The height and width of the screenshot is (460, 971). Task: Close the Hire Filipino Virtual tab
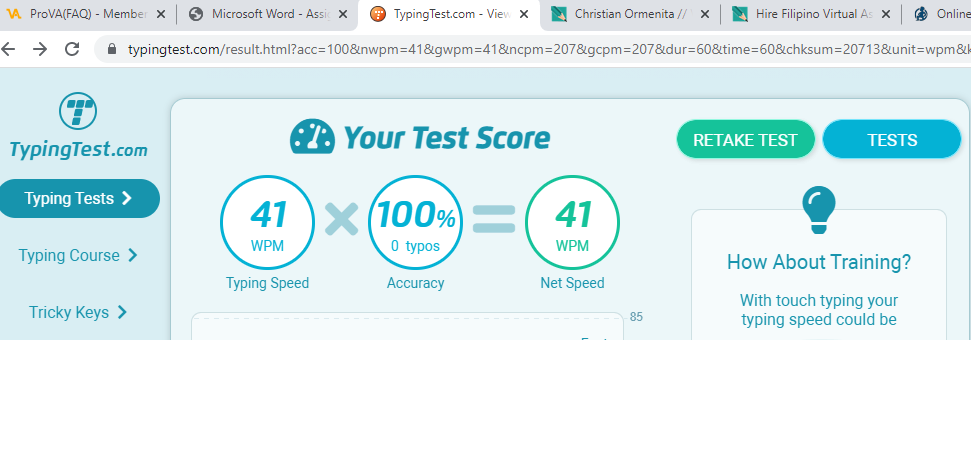[886, 14]
